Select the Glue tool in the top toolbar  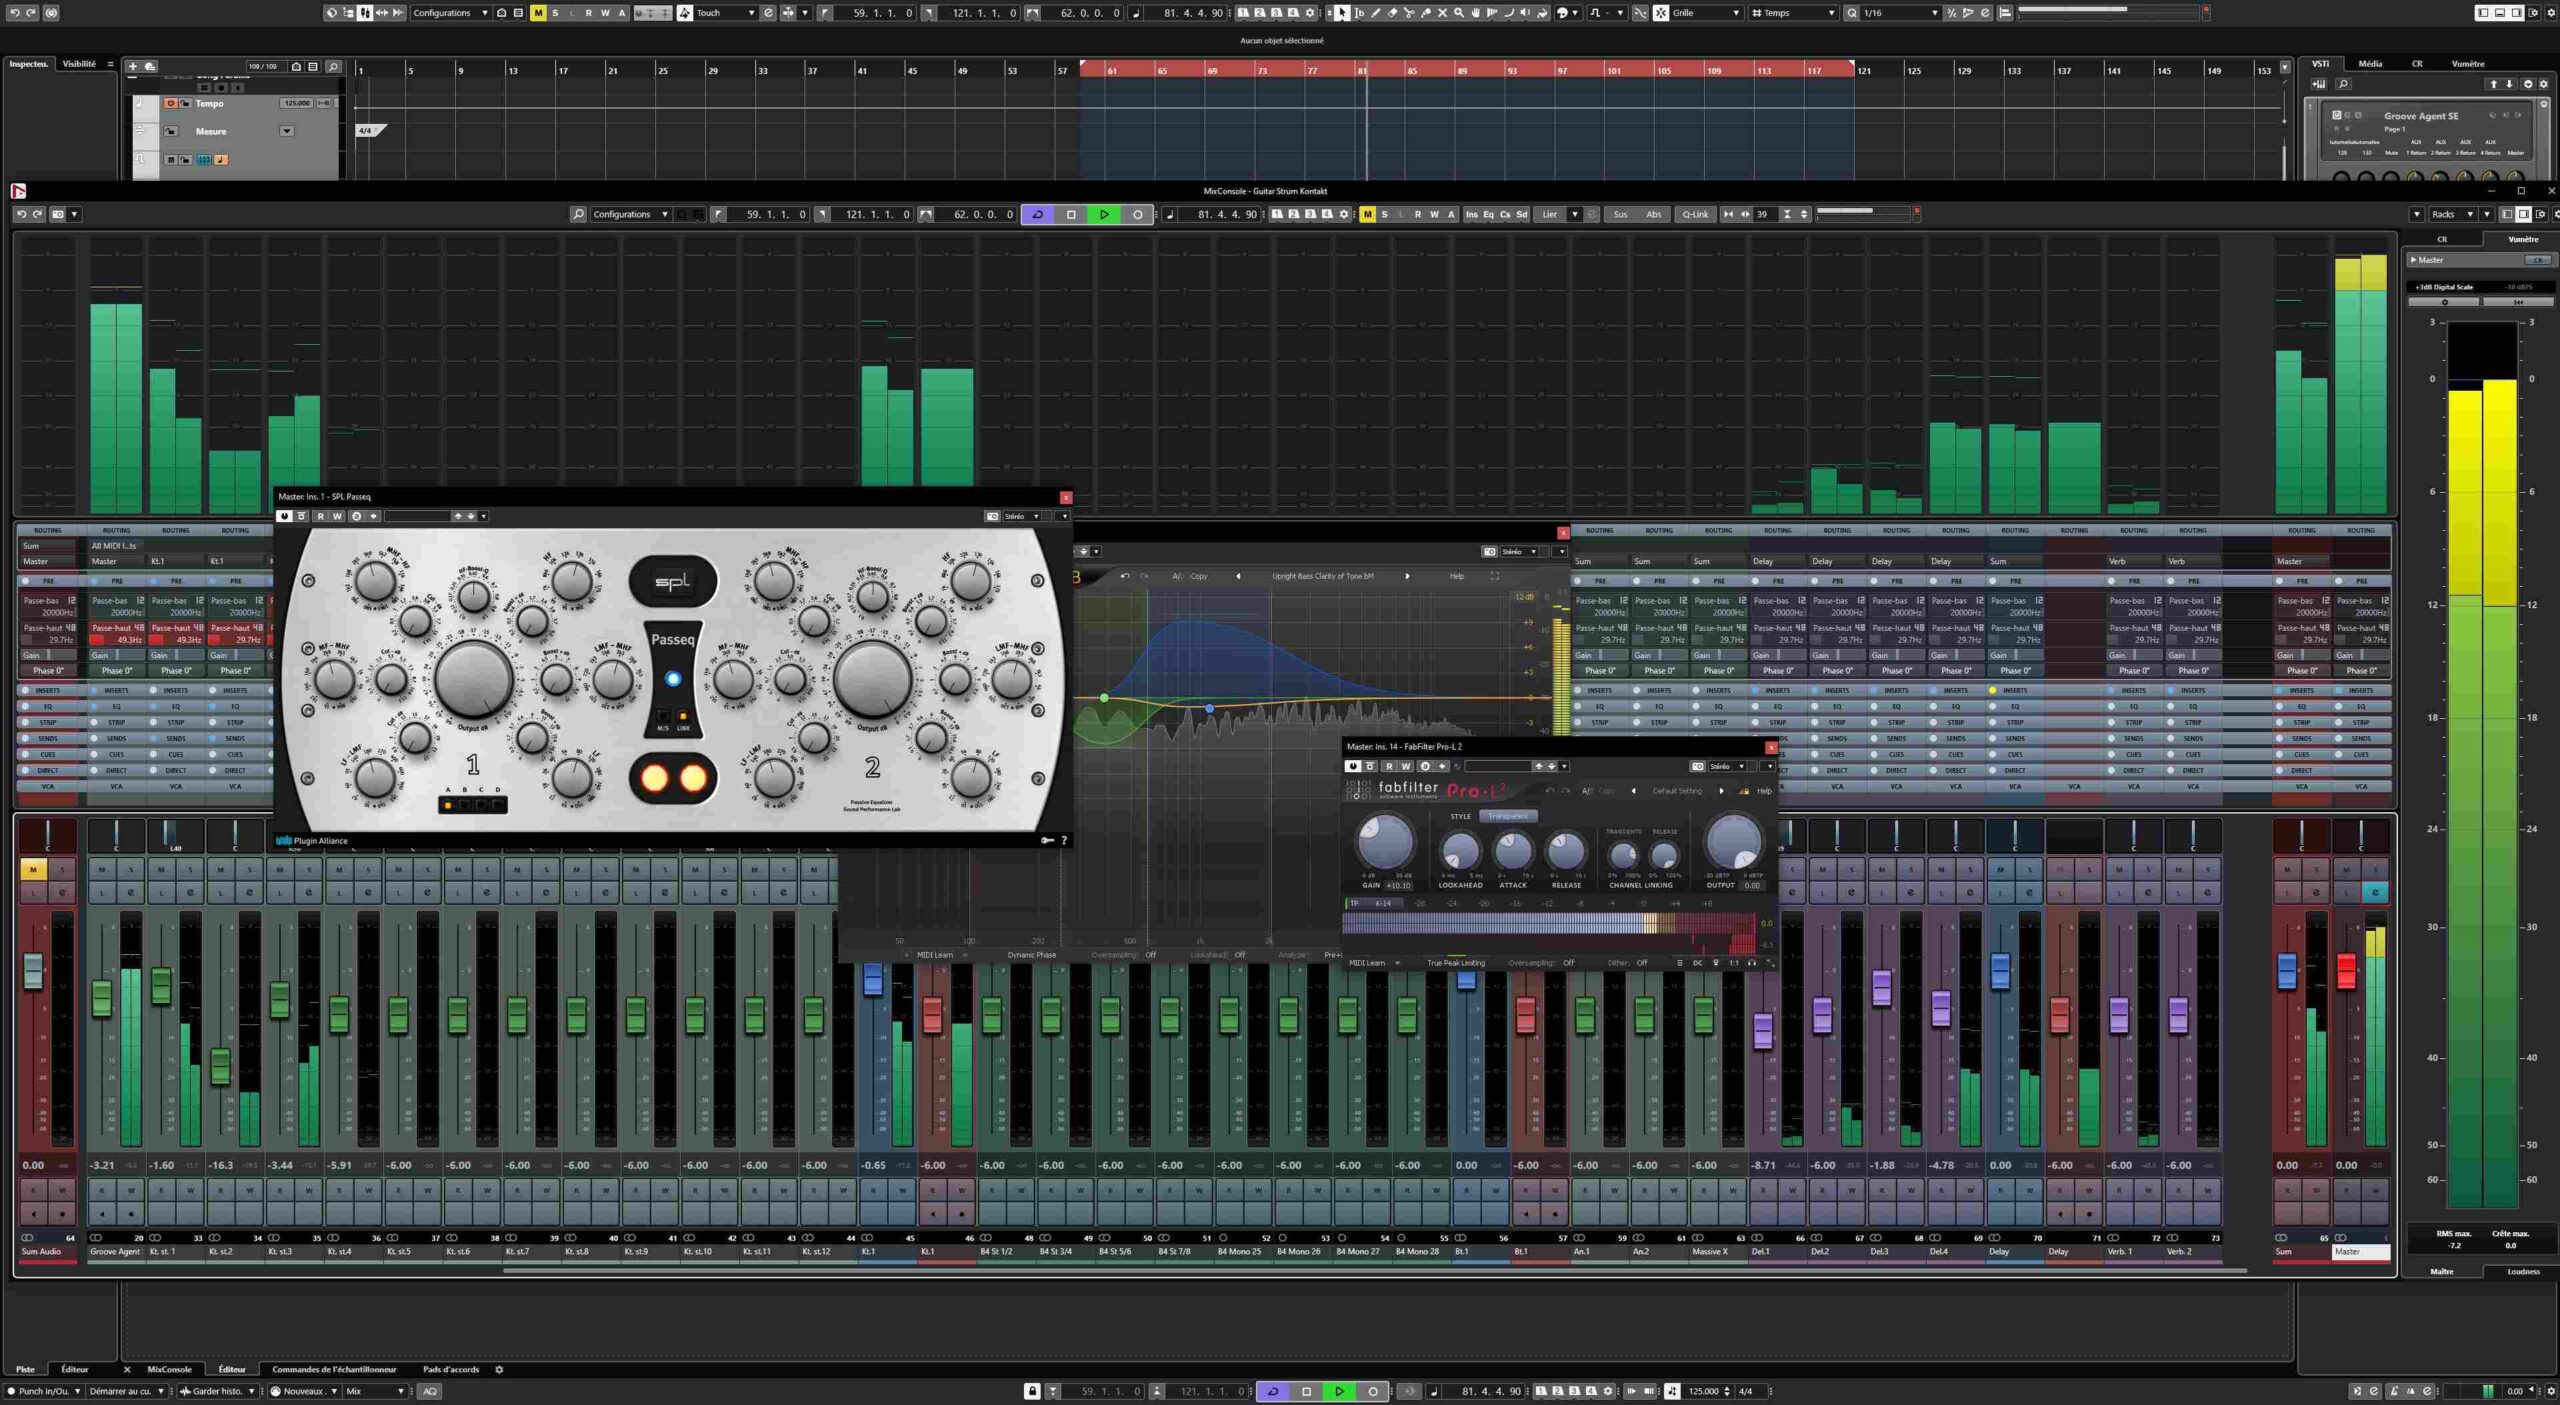[1426, 13]
